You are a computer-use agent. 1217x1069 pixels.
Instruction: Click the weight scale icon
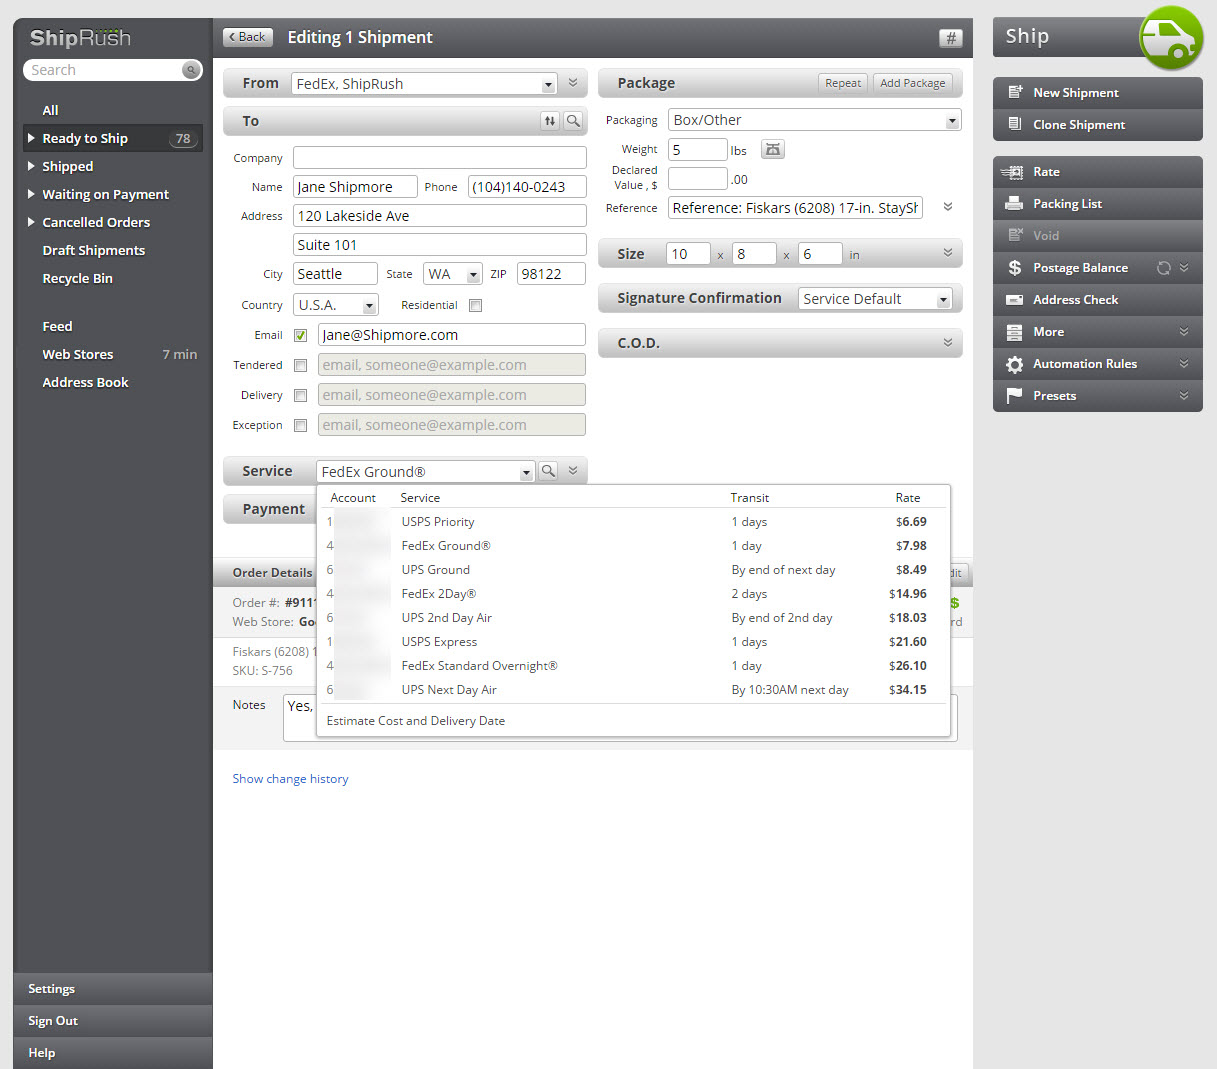pyautogui.click(x=772, y=150)
